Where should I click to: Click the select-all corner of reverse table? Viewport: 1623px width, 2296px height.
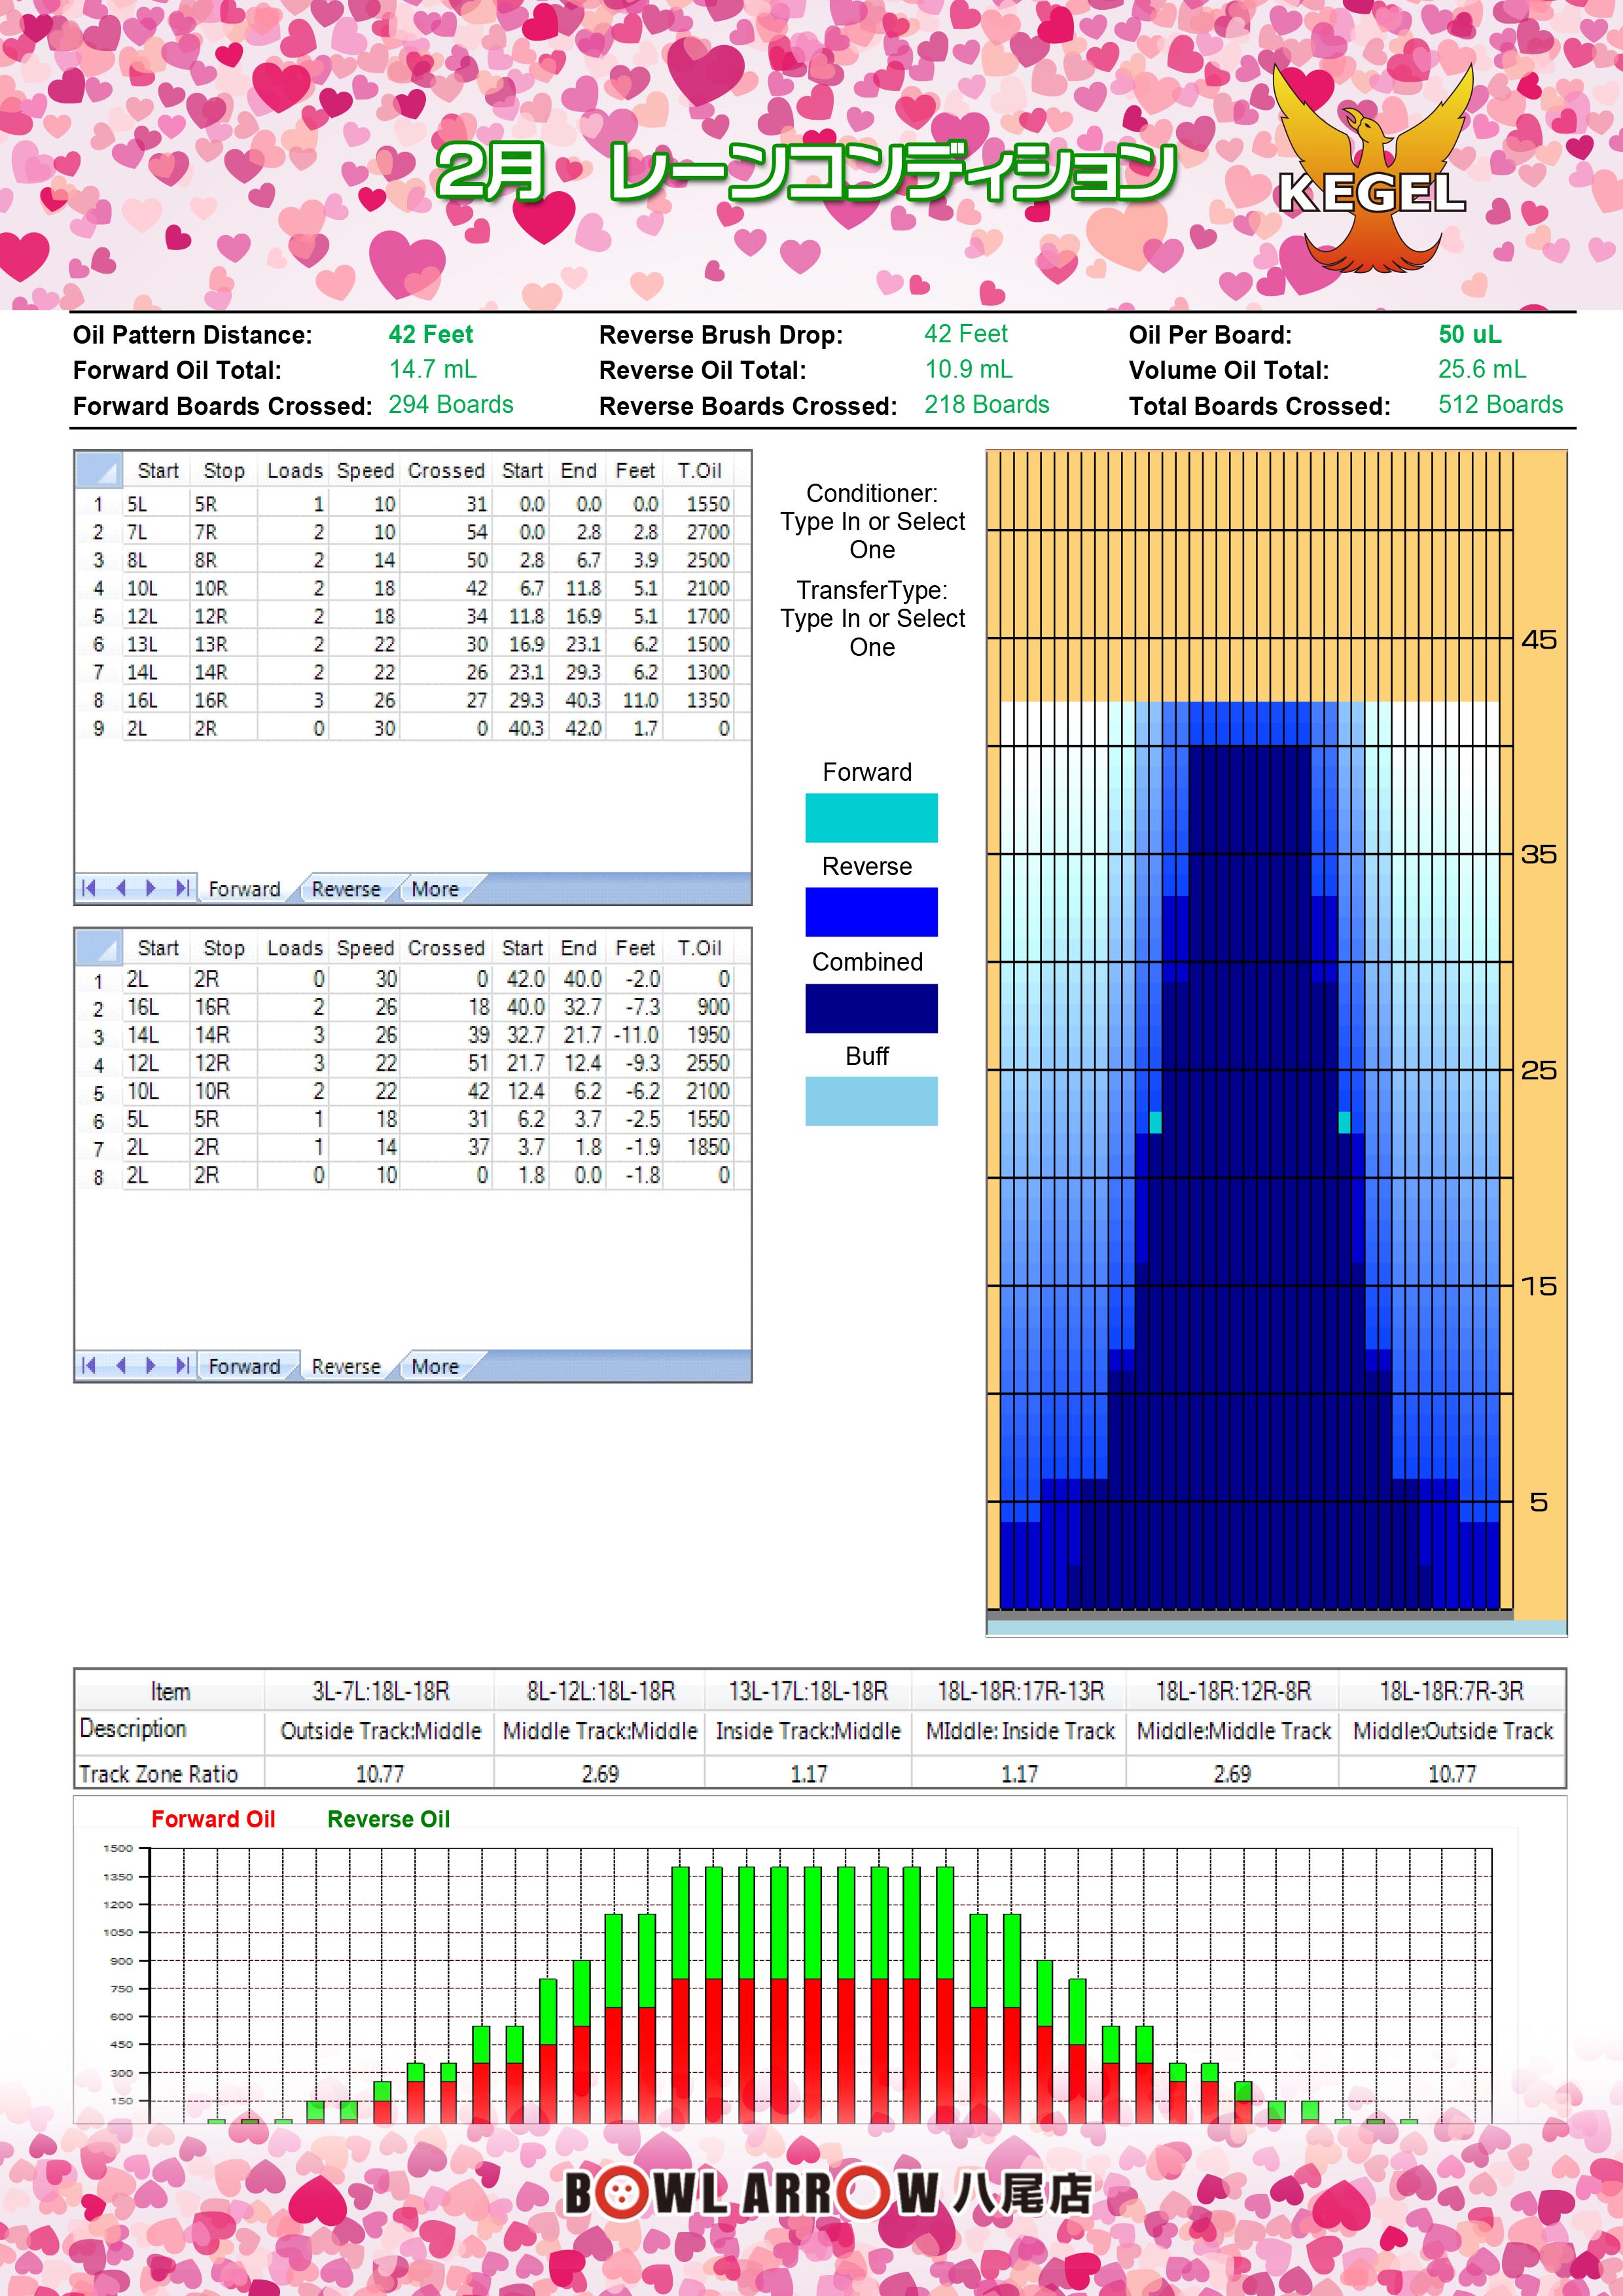tap(99, 947)
